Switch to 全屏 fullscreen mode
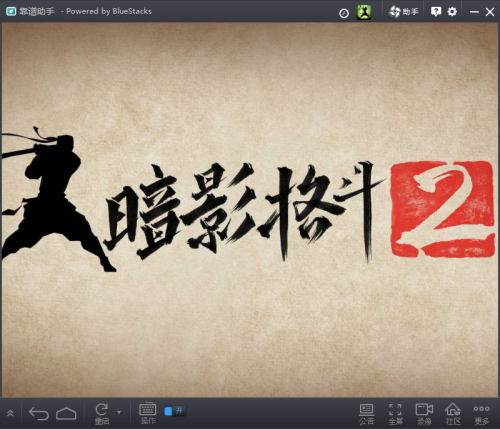Viewport: 500px width, 429px height. [x=395, y=414]
